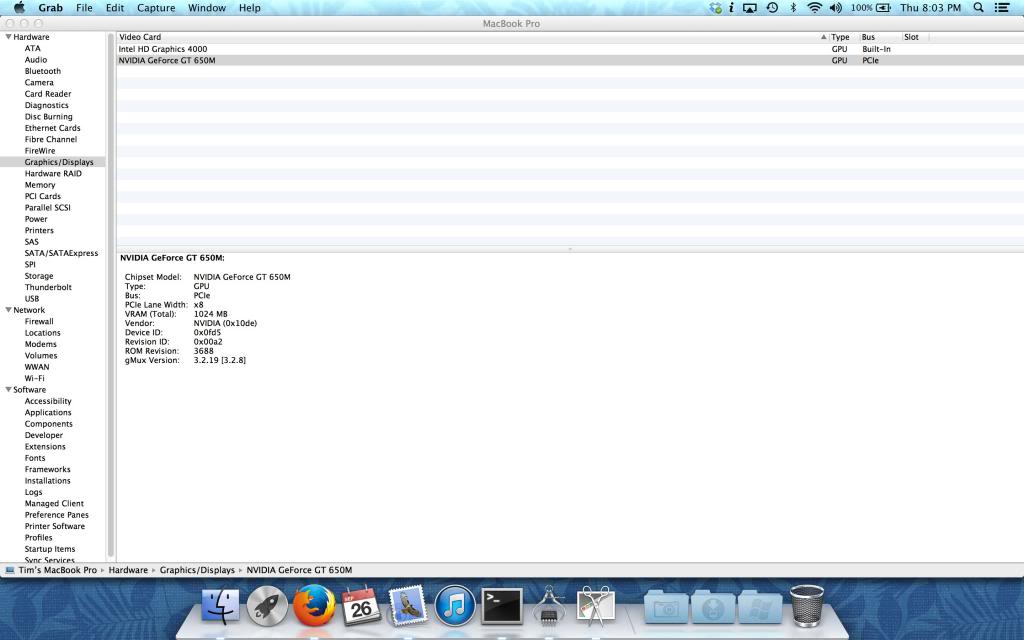Click the Bus column header
The height and width of the screenshot is (640, 1024).
tap(869, 37)
